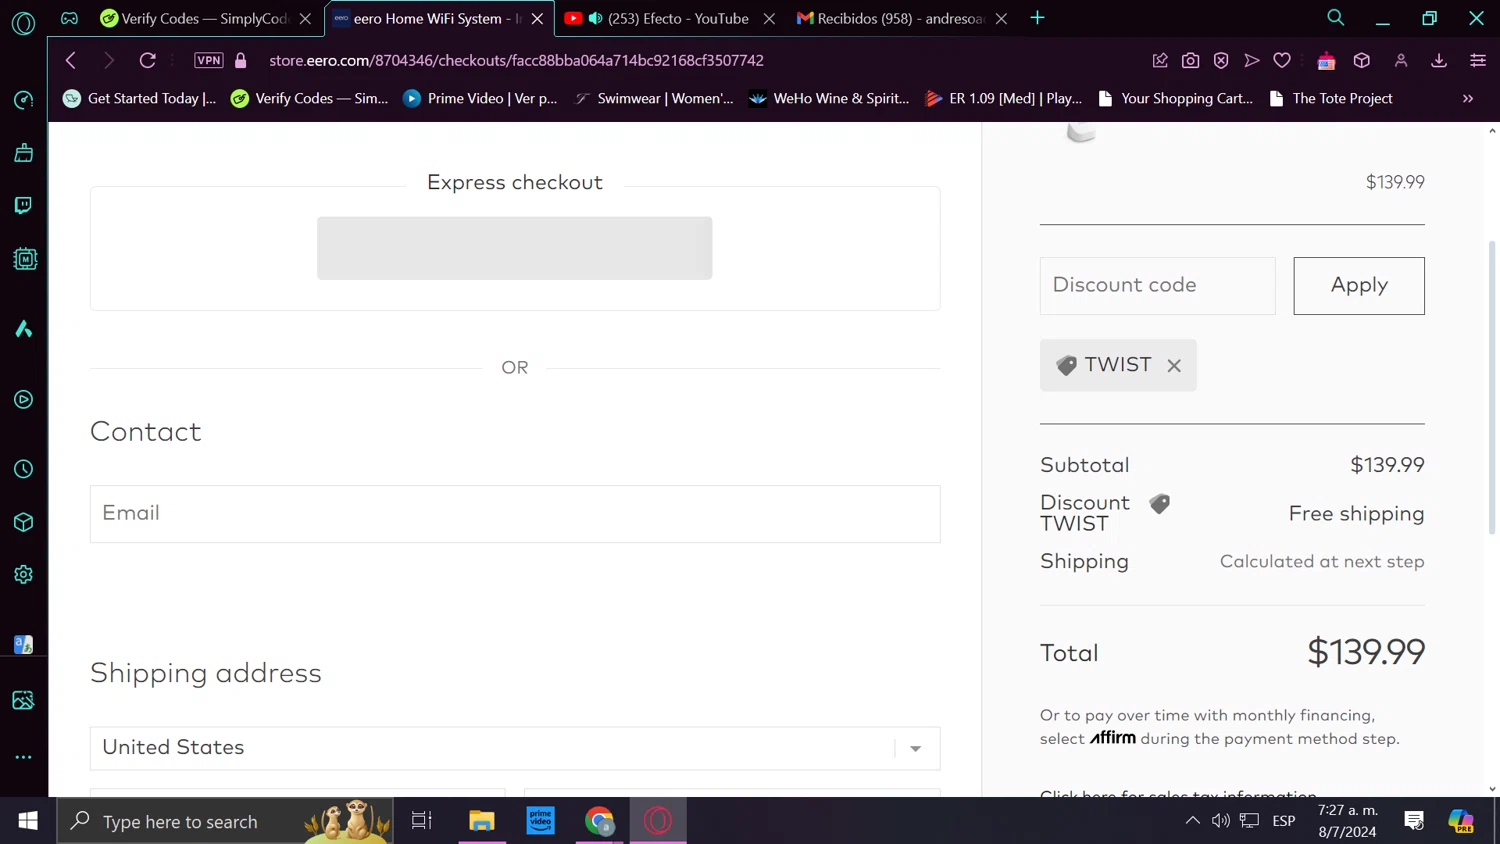The height and width of the screenshot is (844, 1500).
Task: Open History clock sidebar icon
Action: click(23, 469)
